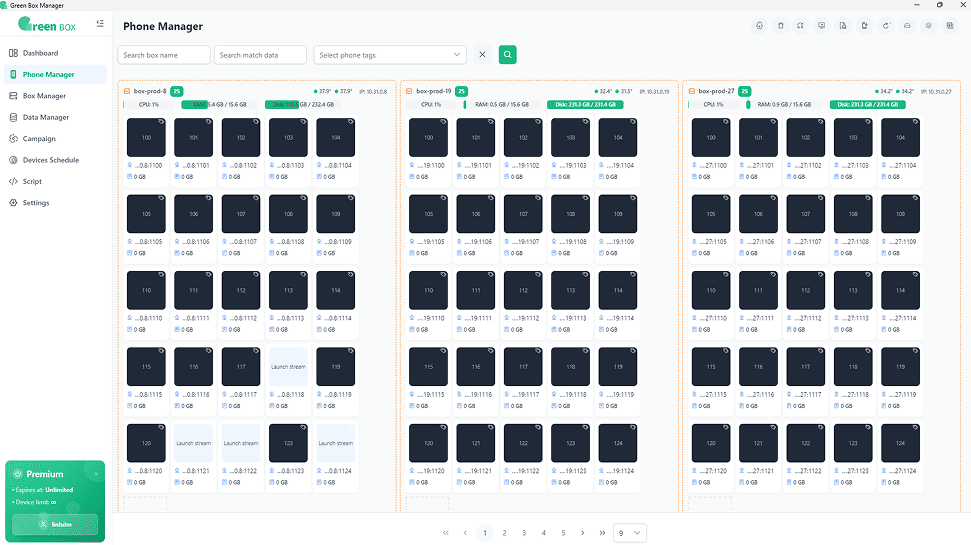This screenshot has height=545, width=971.
Task: Click the disk drive icon in the header toolbar
Action: 907,26
